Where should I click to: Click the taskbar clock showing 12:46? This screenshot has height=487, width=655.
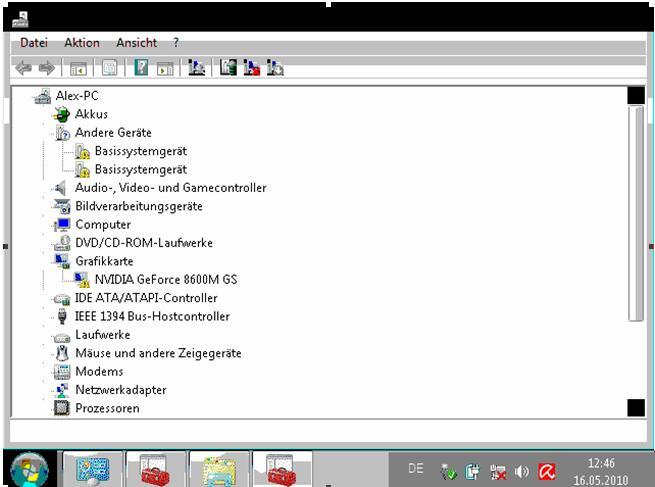click(x=601, y=463)
